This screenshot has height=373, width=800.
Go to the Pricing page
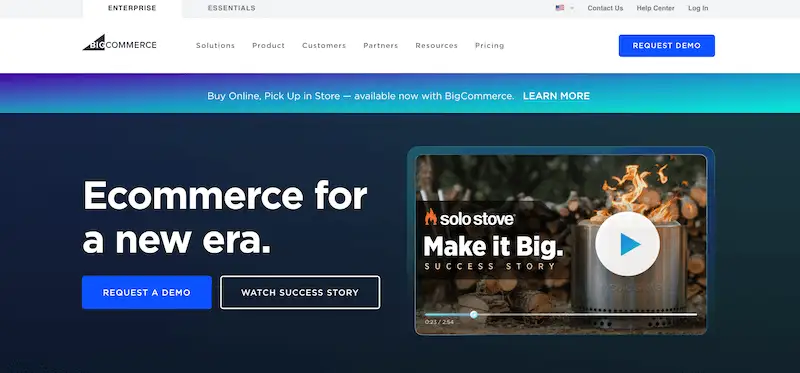click(x=489, y=45)
